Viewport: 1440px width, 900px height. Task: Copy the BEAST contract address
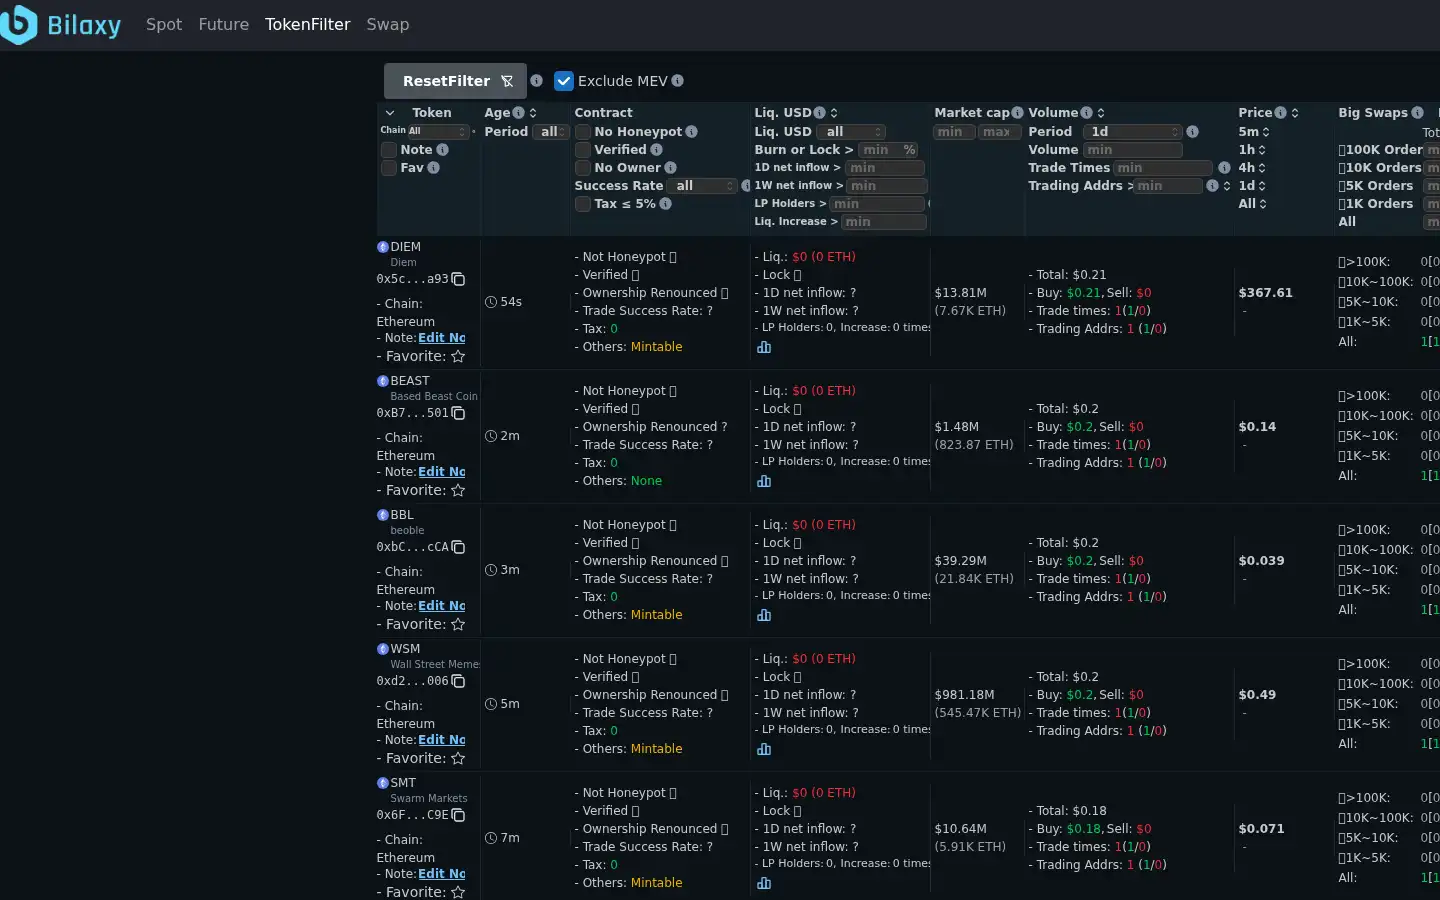click(458, 413)
